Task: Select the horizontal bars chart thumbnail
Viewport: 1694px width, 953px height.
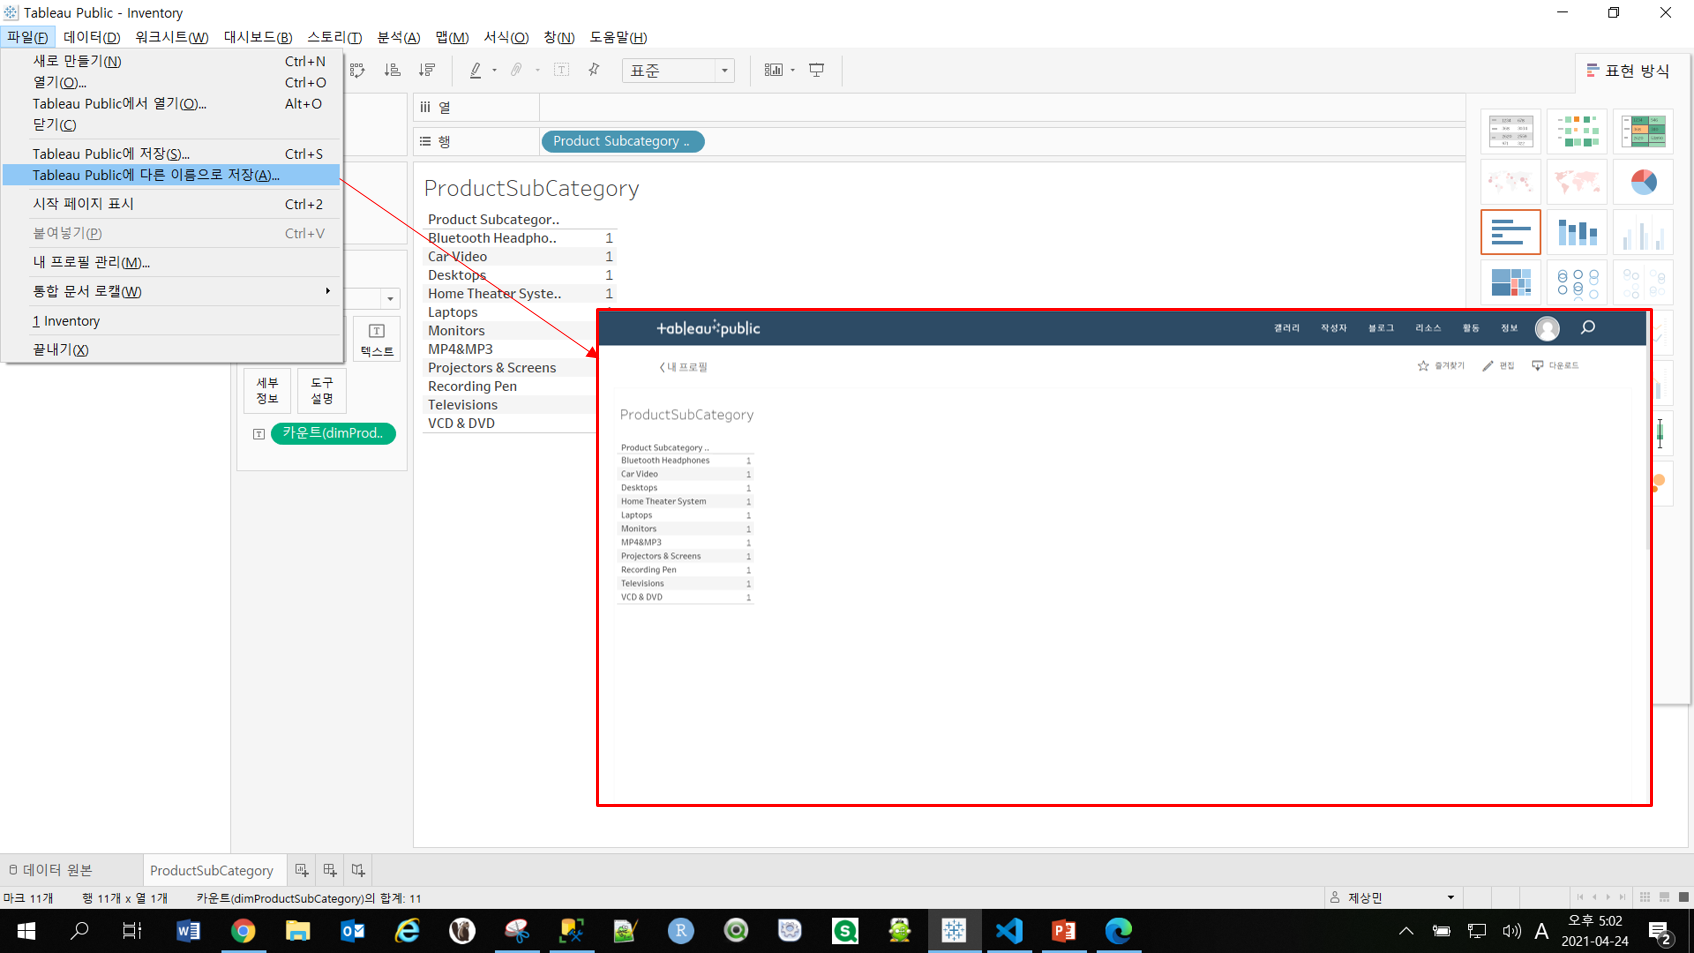Action: 1510,232
